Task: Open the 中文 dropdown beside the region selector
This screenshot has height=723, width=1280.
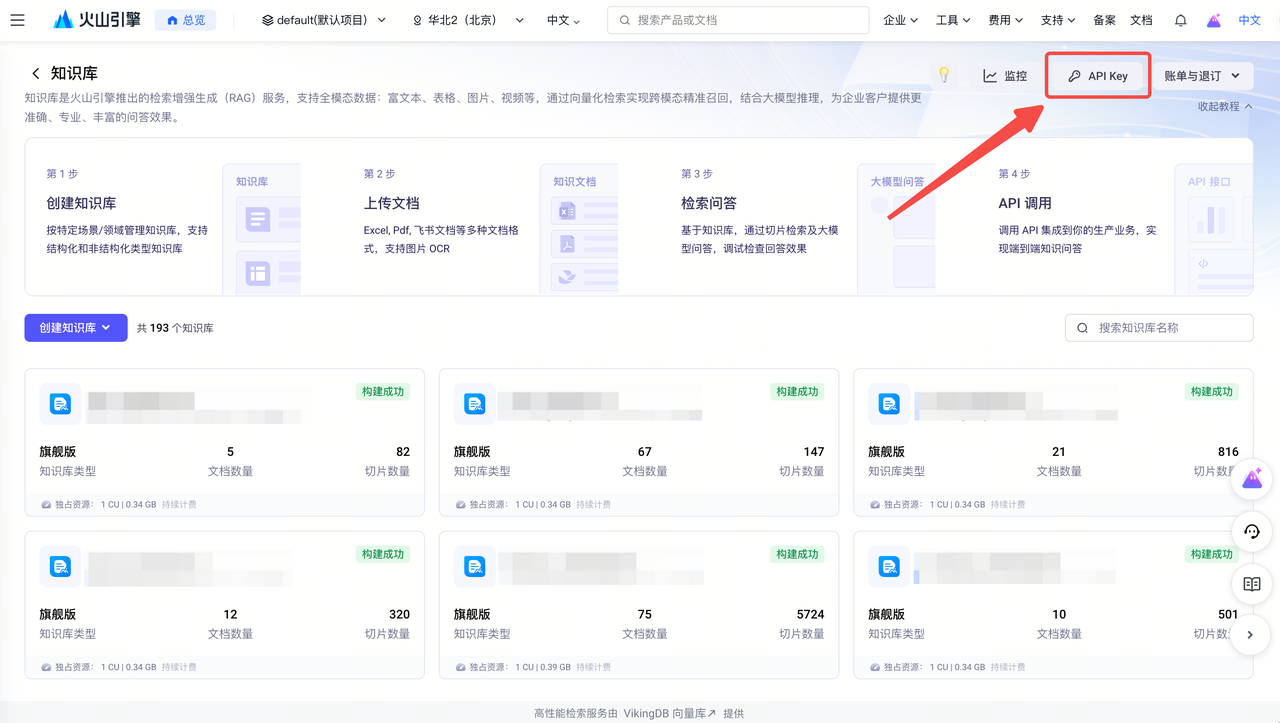Action: (x=563, y=20)
